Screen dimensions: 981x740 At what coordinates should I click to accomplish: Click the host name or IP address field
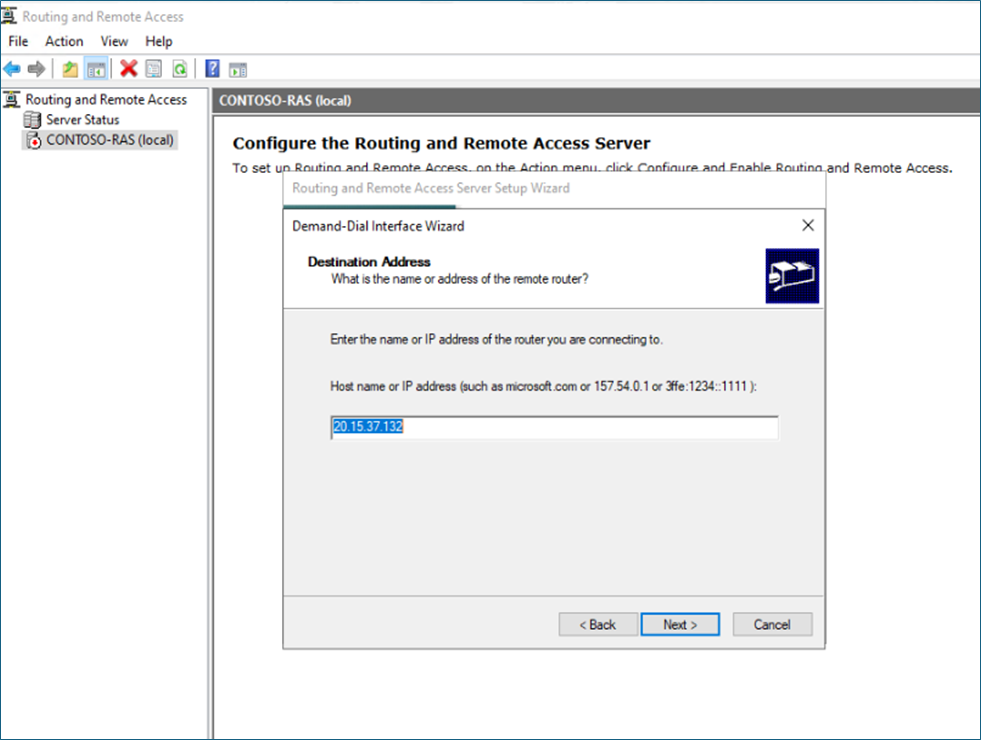(554, 428)
